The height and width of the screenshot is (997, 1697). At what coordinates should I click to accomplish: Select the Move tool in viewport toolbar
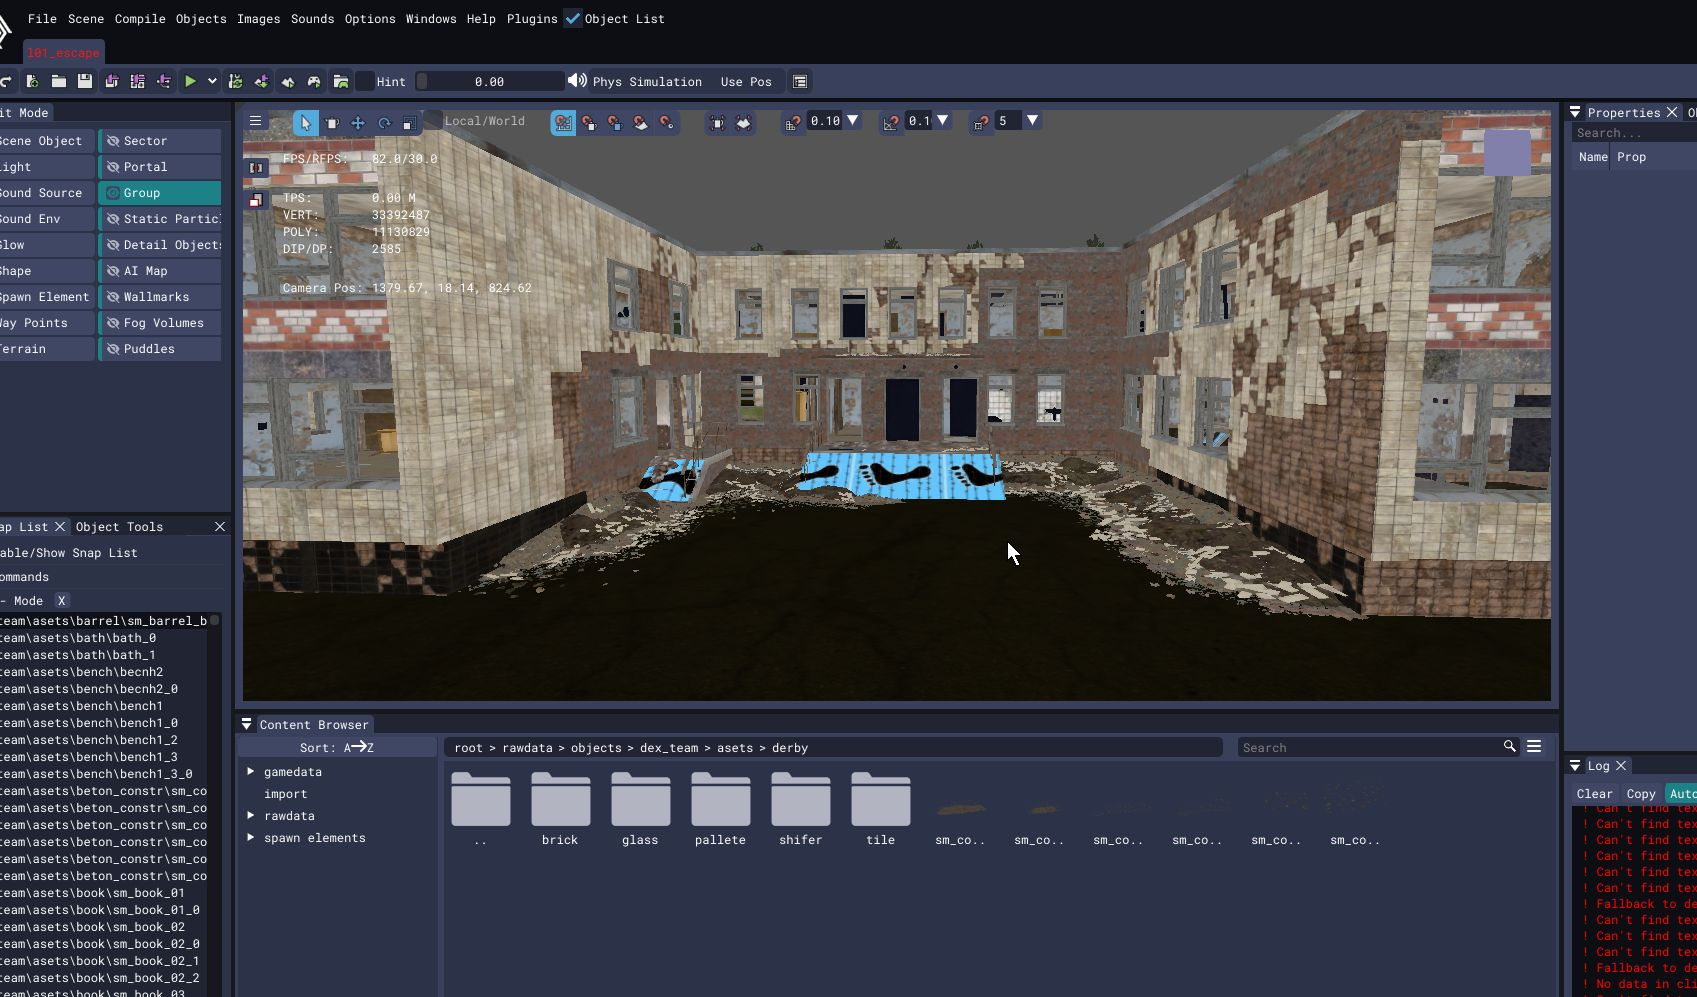[357, 123]
